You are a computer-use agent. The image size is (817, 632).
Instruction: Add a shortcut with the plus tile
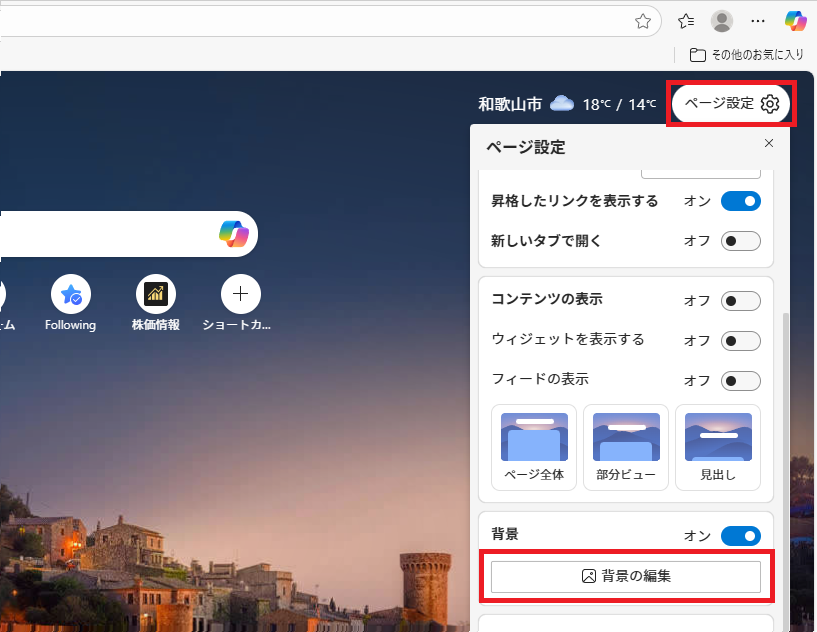(240, 294)
